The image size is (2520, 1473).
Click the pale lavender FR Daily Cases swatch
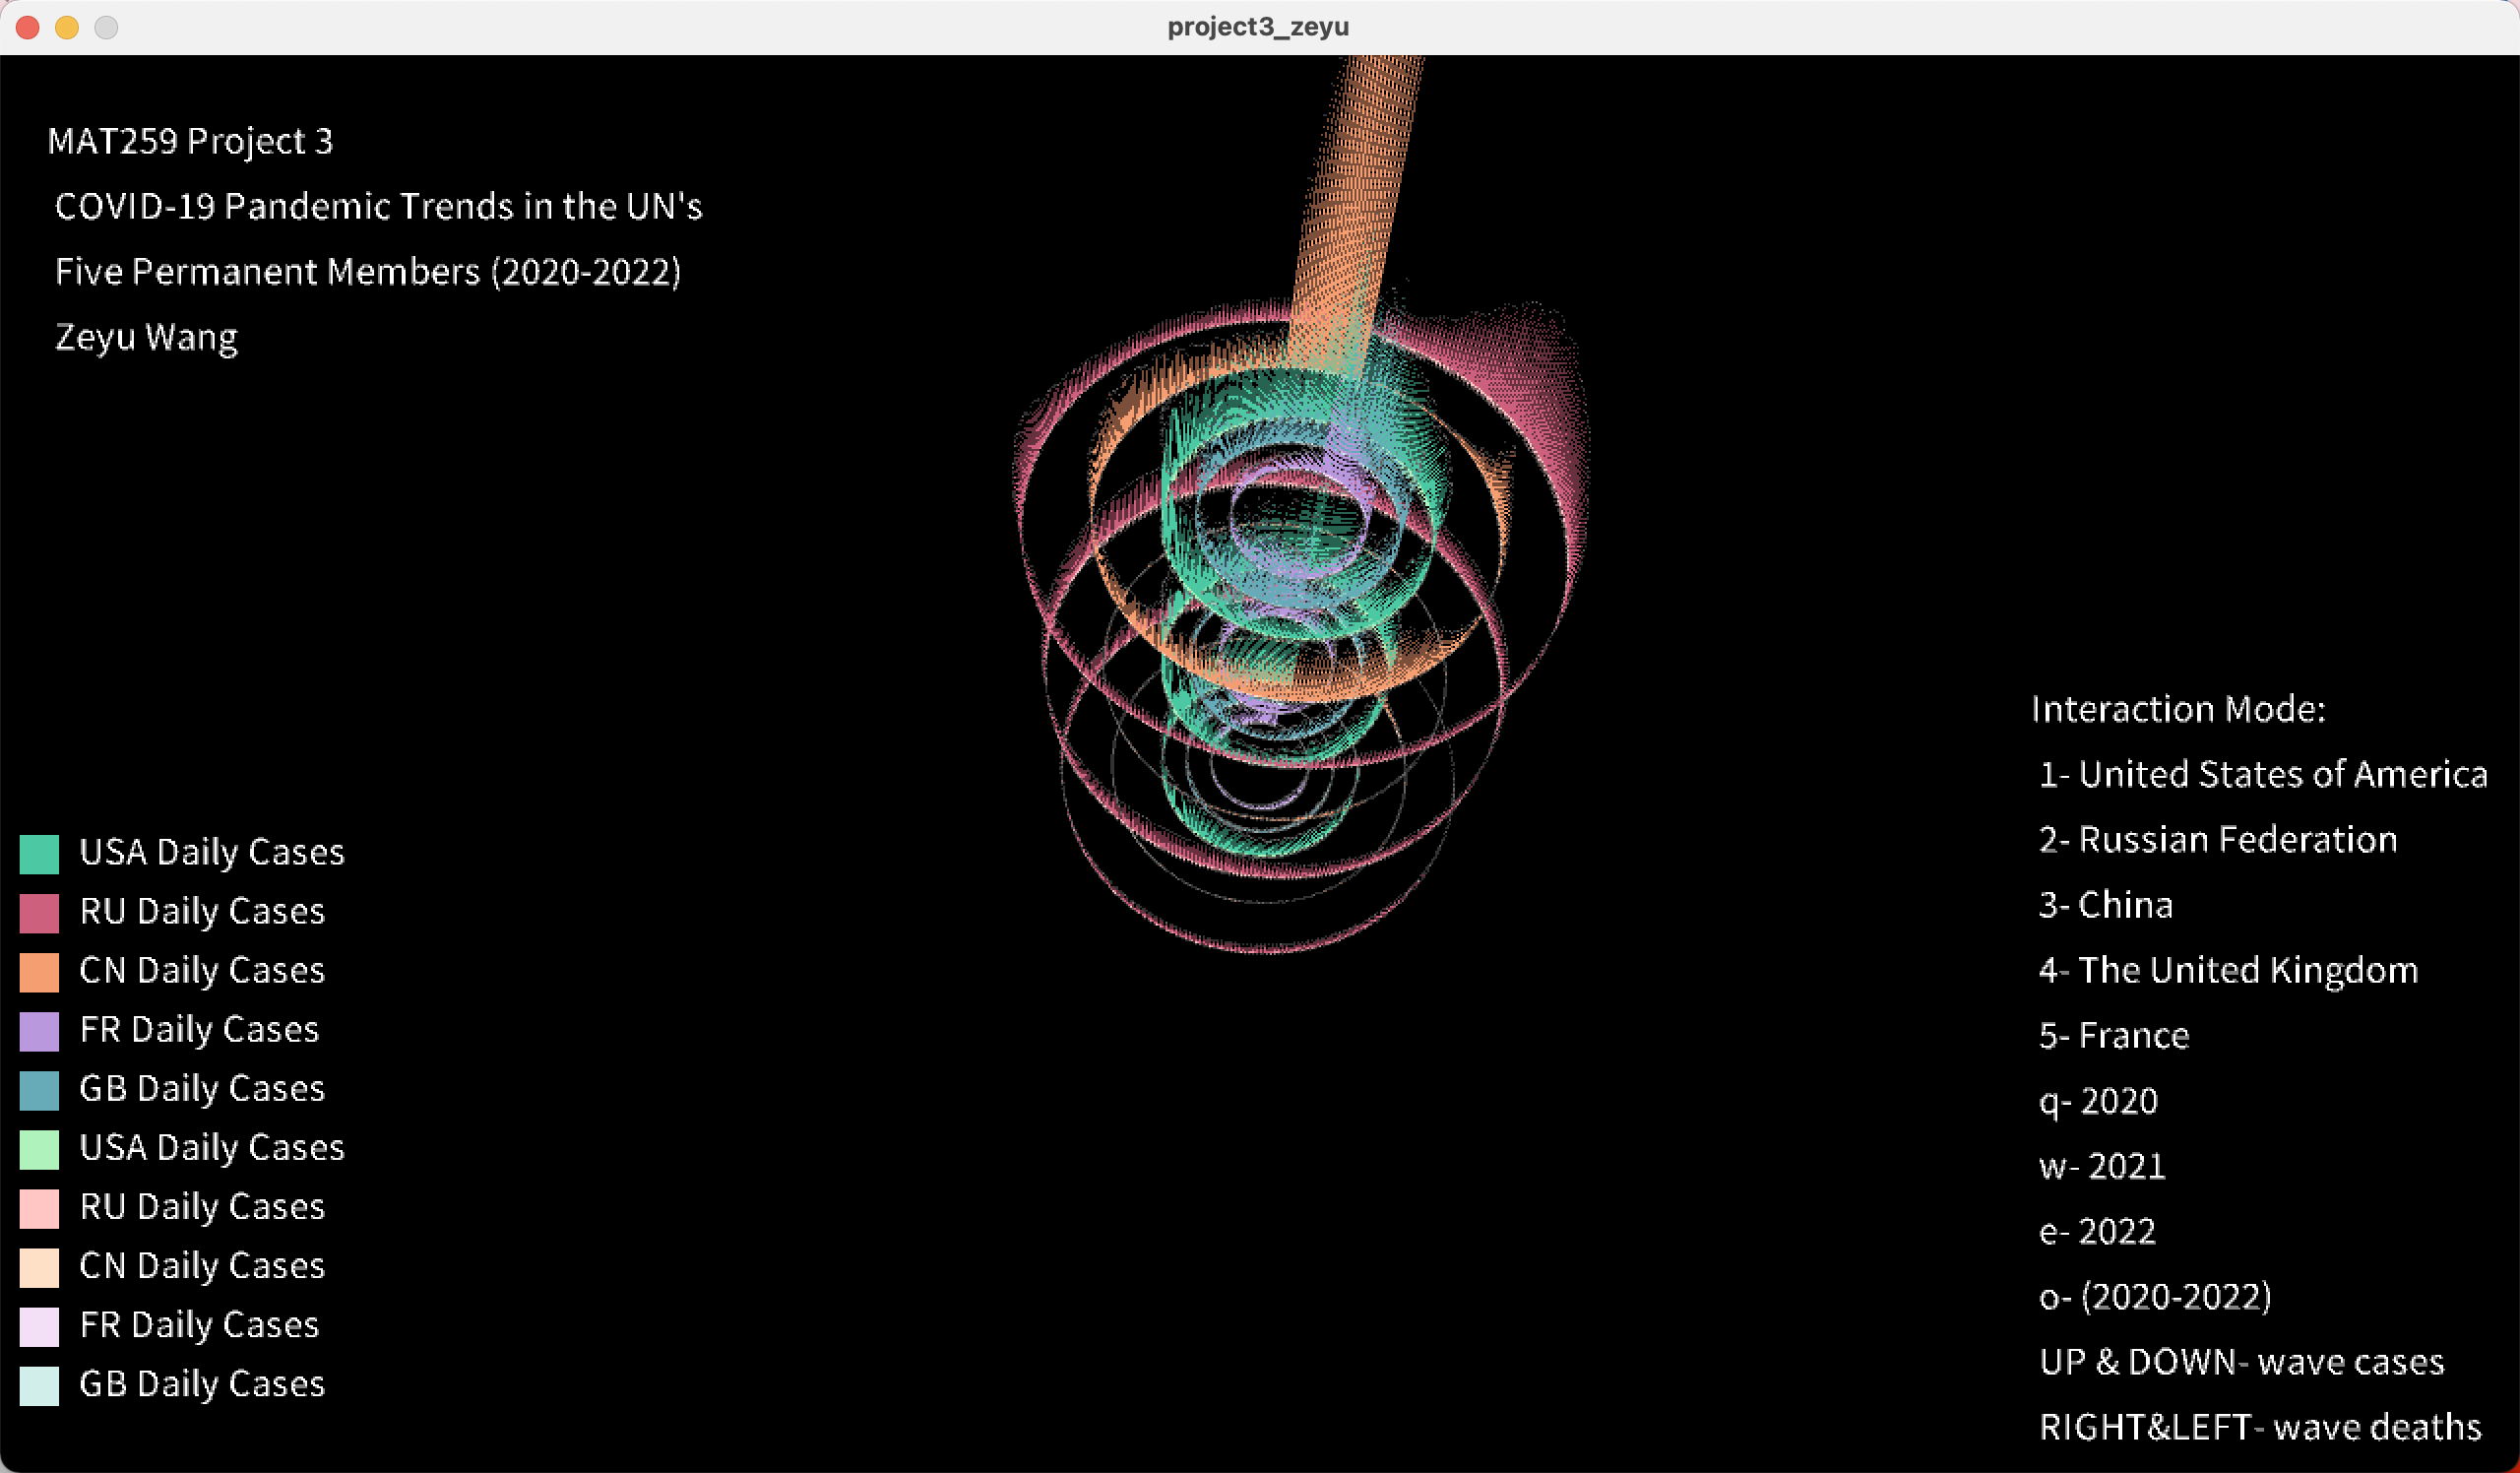click(x=39, y=1326)
